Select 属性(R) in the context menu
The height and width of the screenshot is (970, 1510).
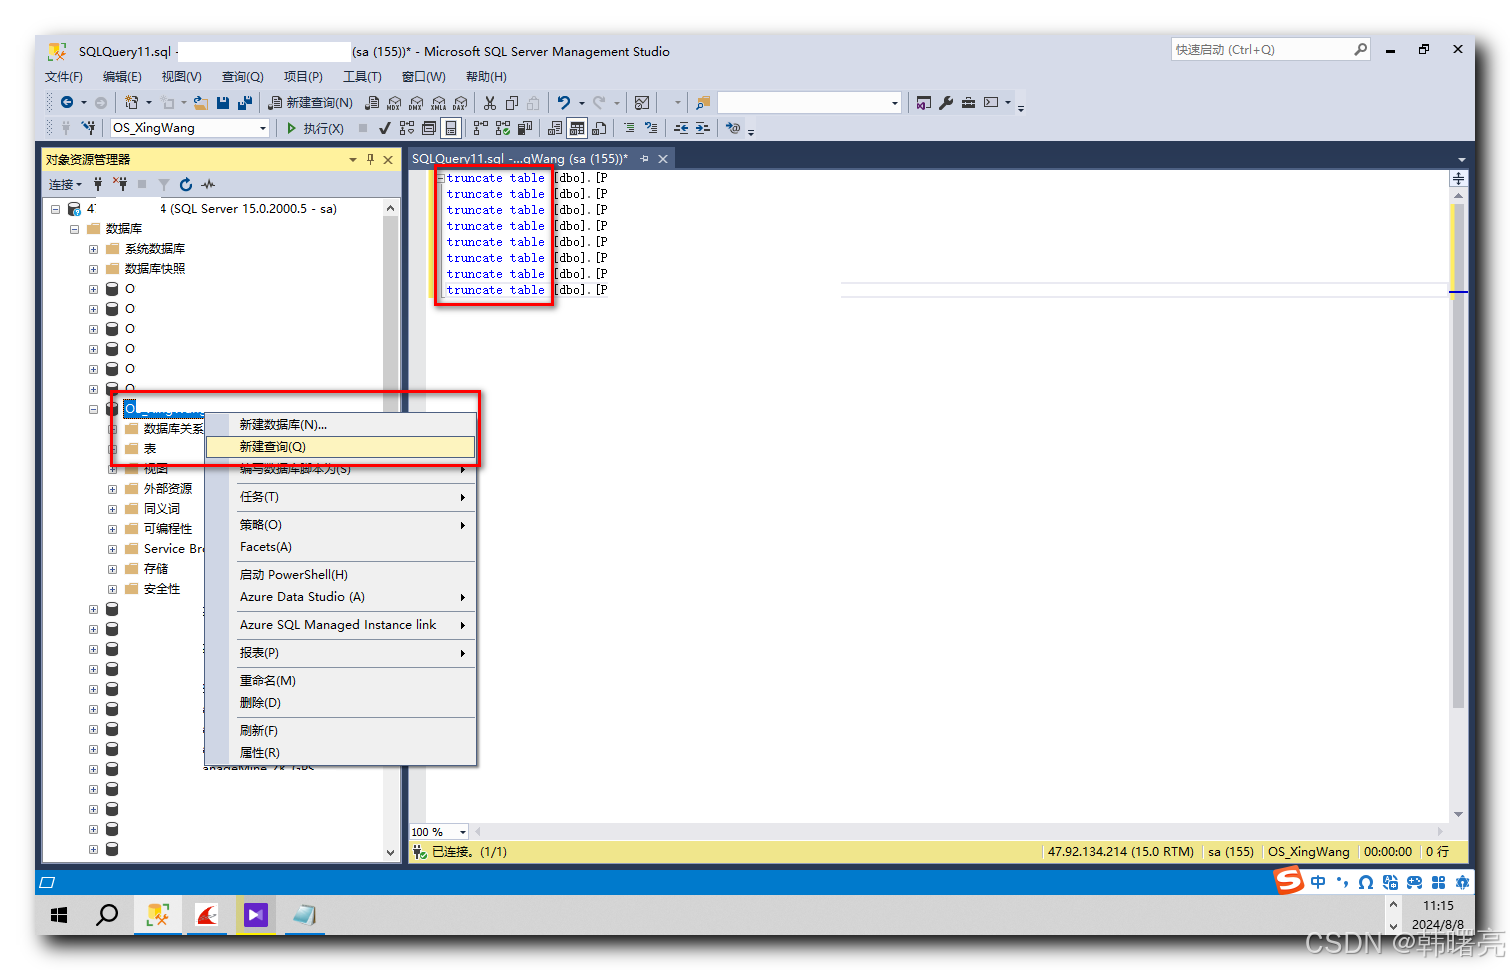[340, 753]
